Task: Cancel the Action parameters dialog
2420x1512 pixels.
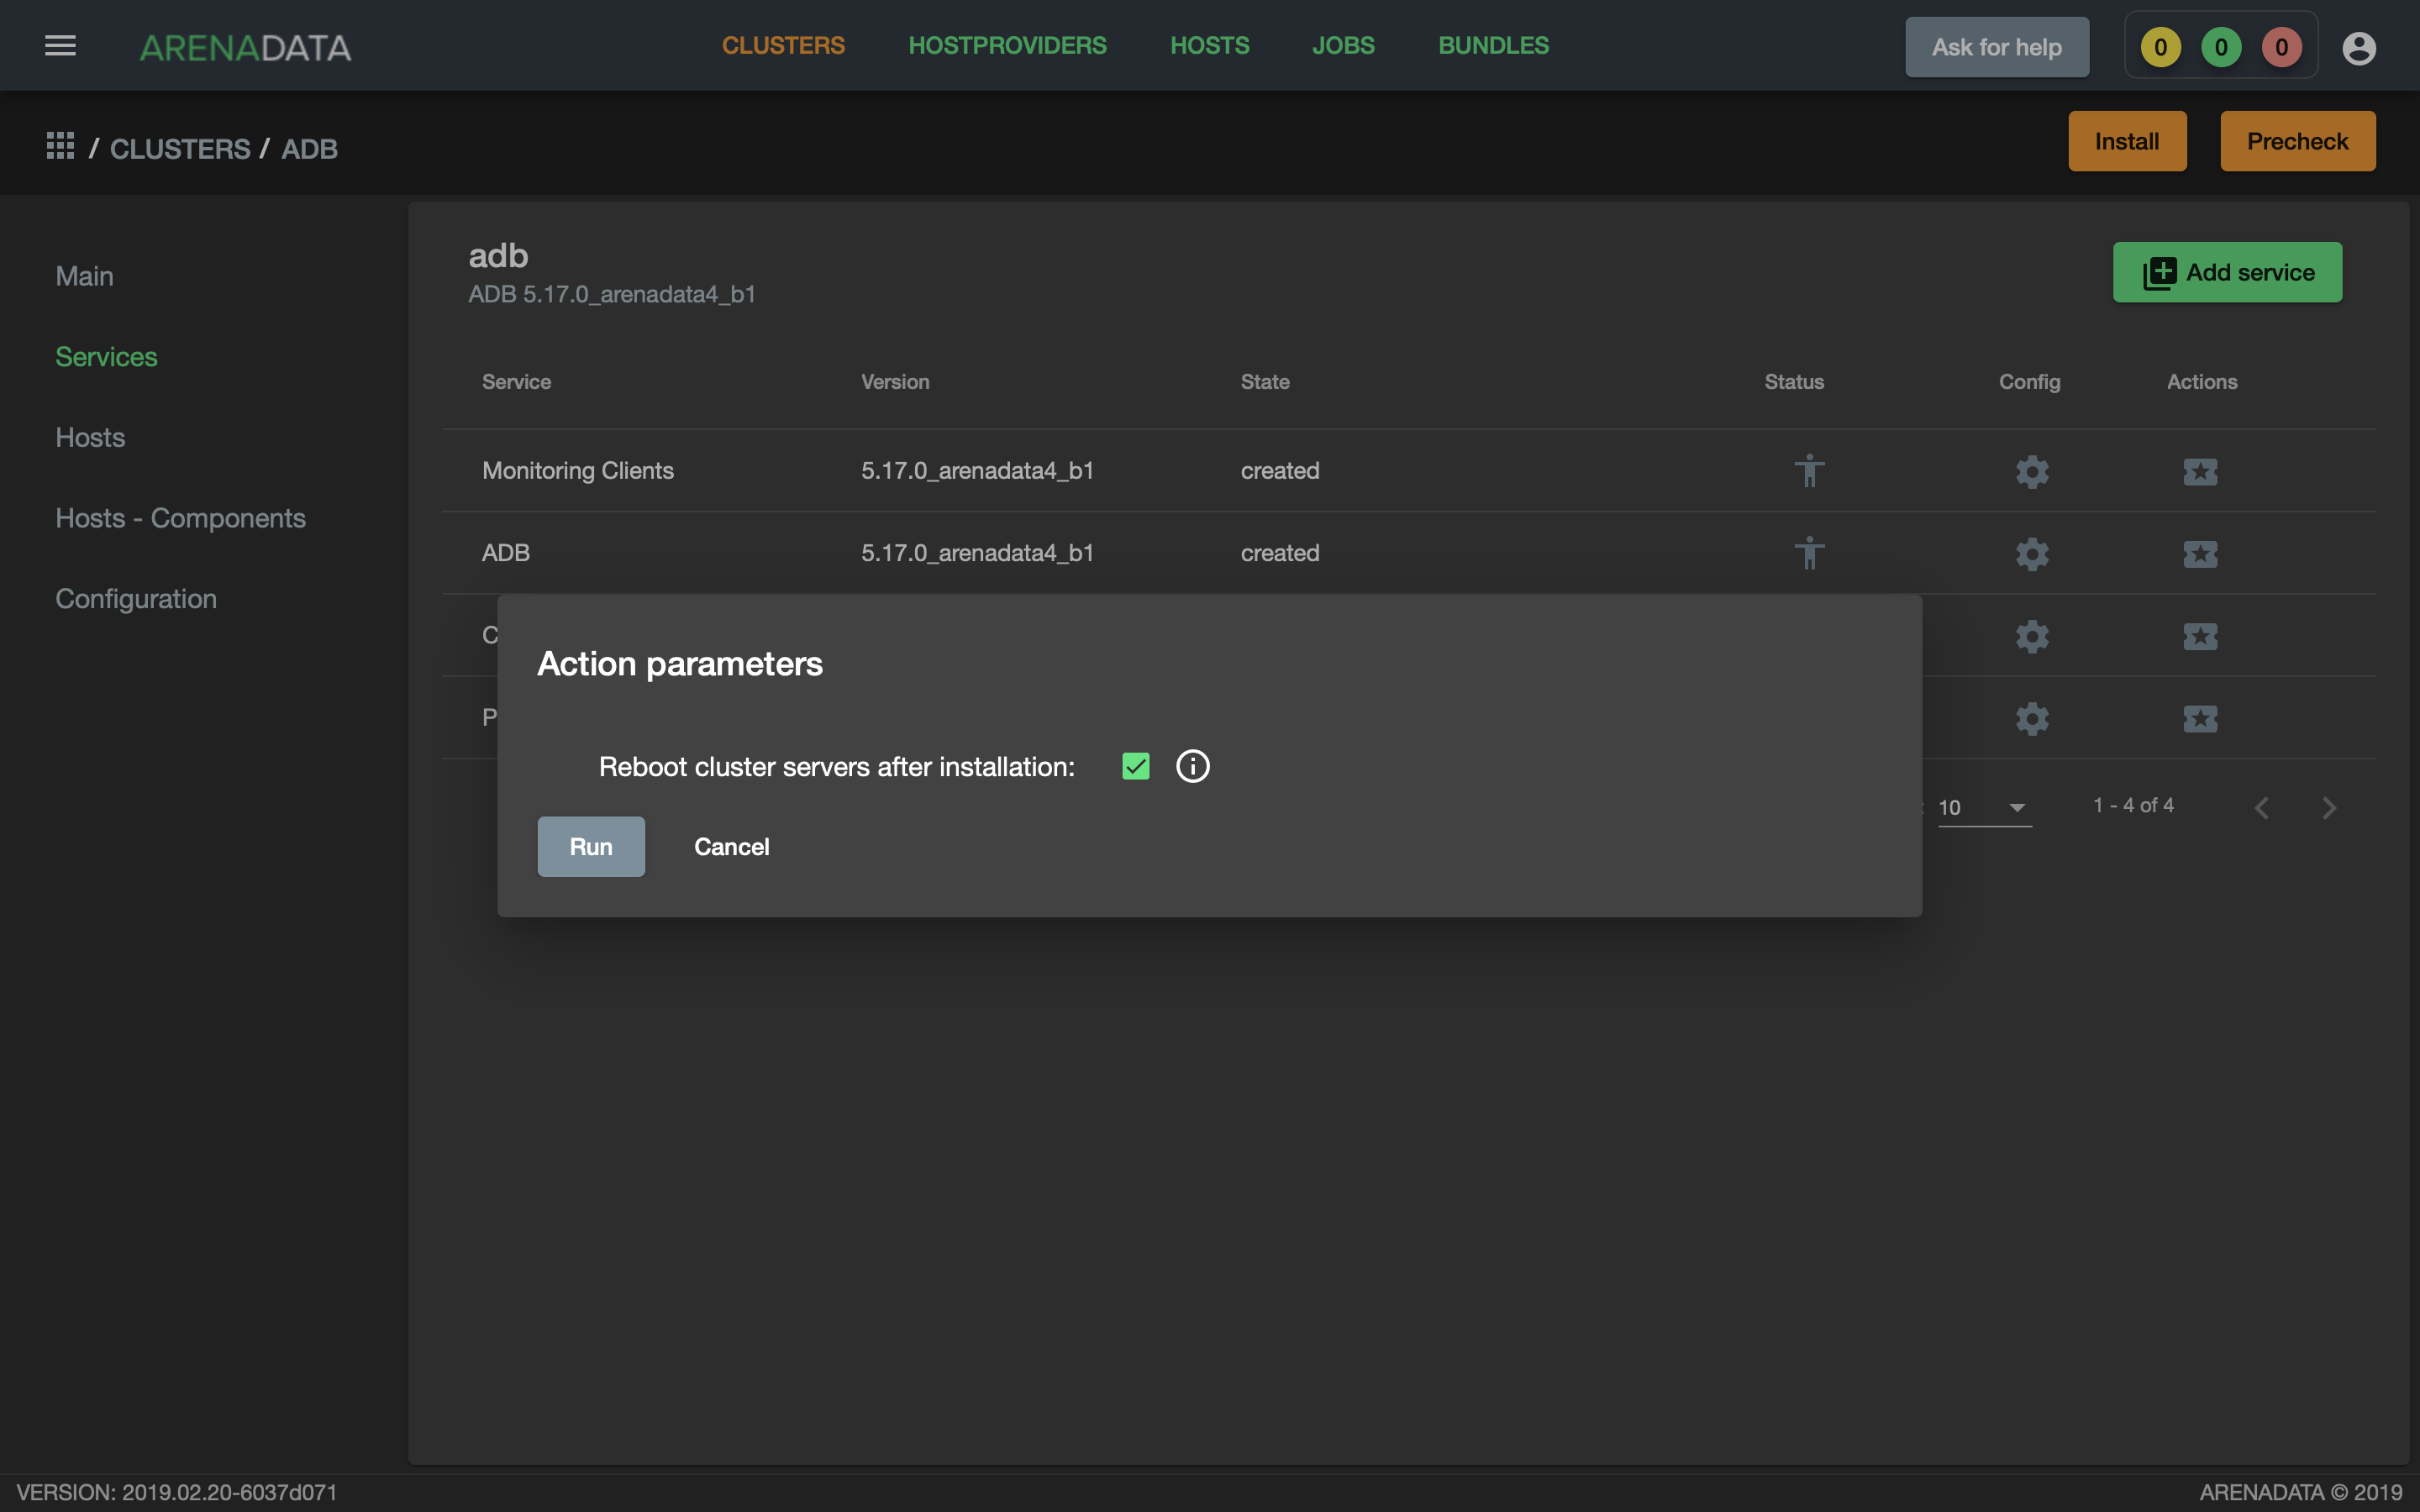Action: [731, 846]
